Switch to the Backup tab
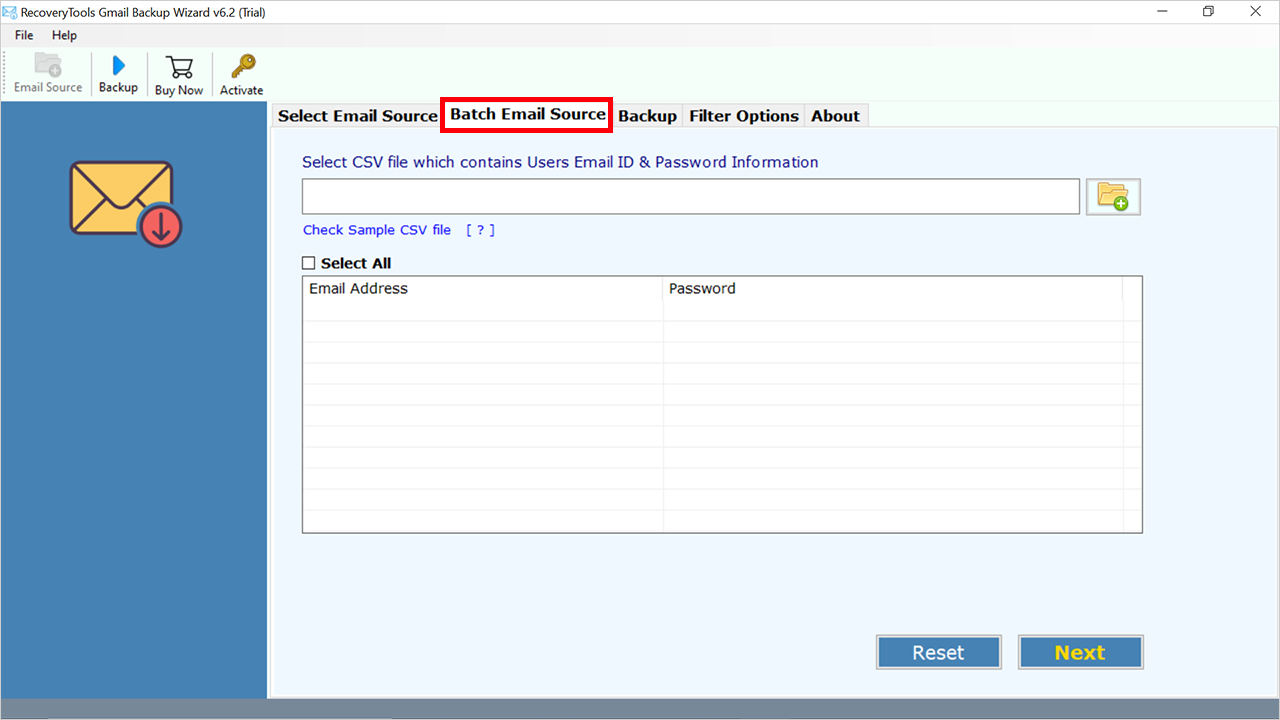1280x720 pixels. 647,116
